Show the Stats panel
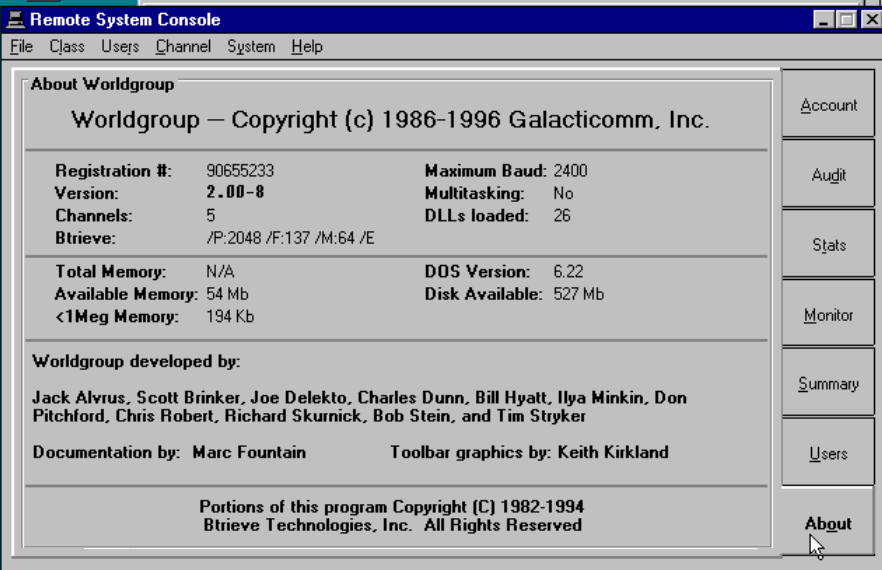 [828, 244]
